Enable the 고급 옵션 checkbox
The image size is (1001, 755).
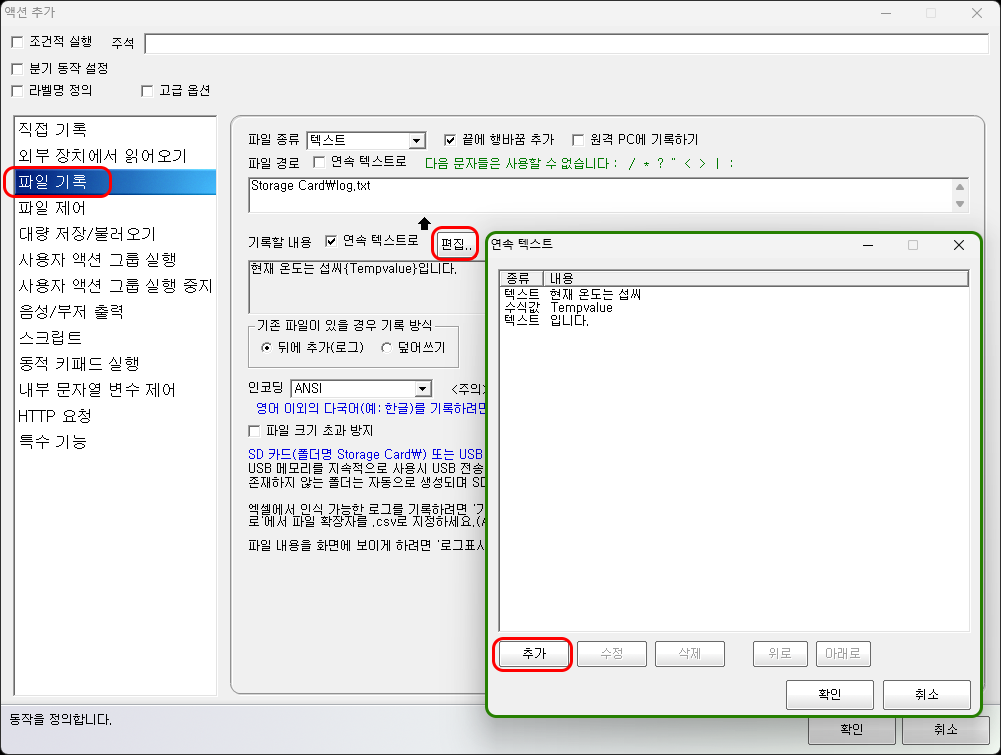click(x=146, y=90)
